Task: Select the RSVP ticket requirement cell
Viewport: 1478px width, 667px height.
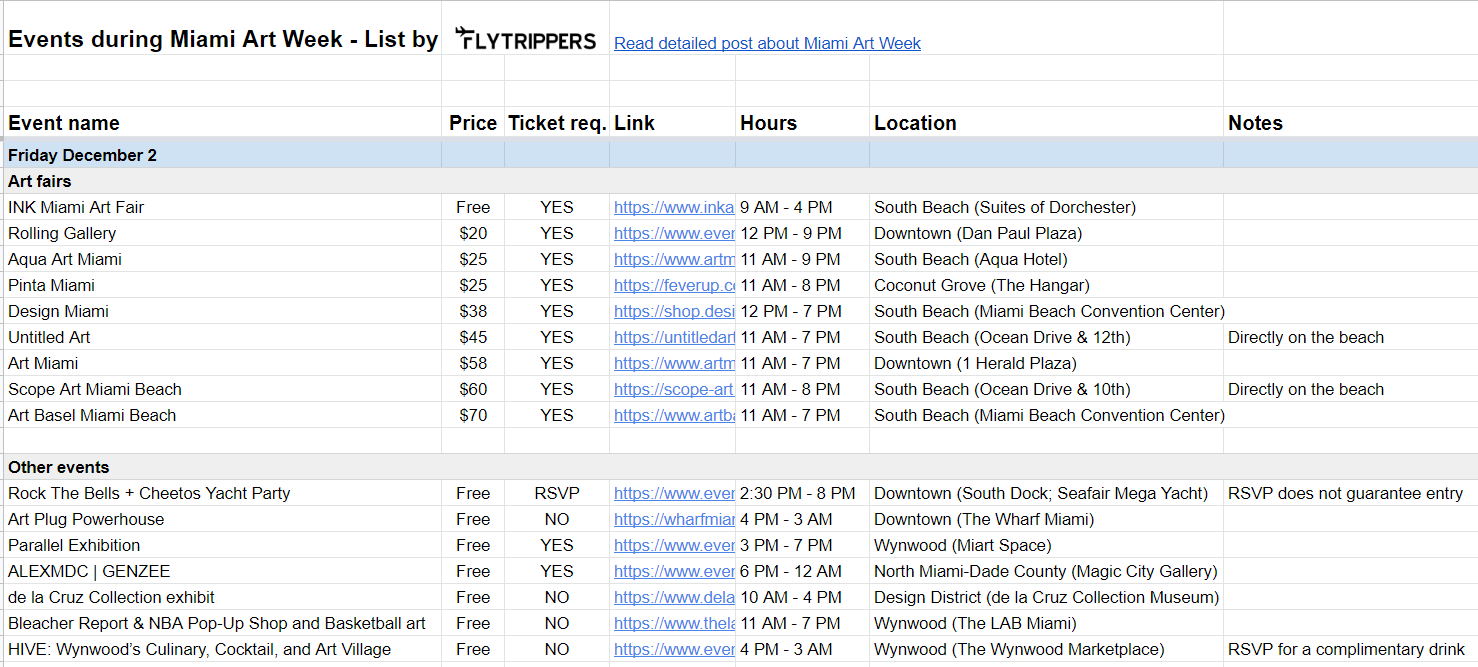Action: [x=557, y=493]
